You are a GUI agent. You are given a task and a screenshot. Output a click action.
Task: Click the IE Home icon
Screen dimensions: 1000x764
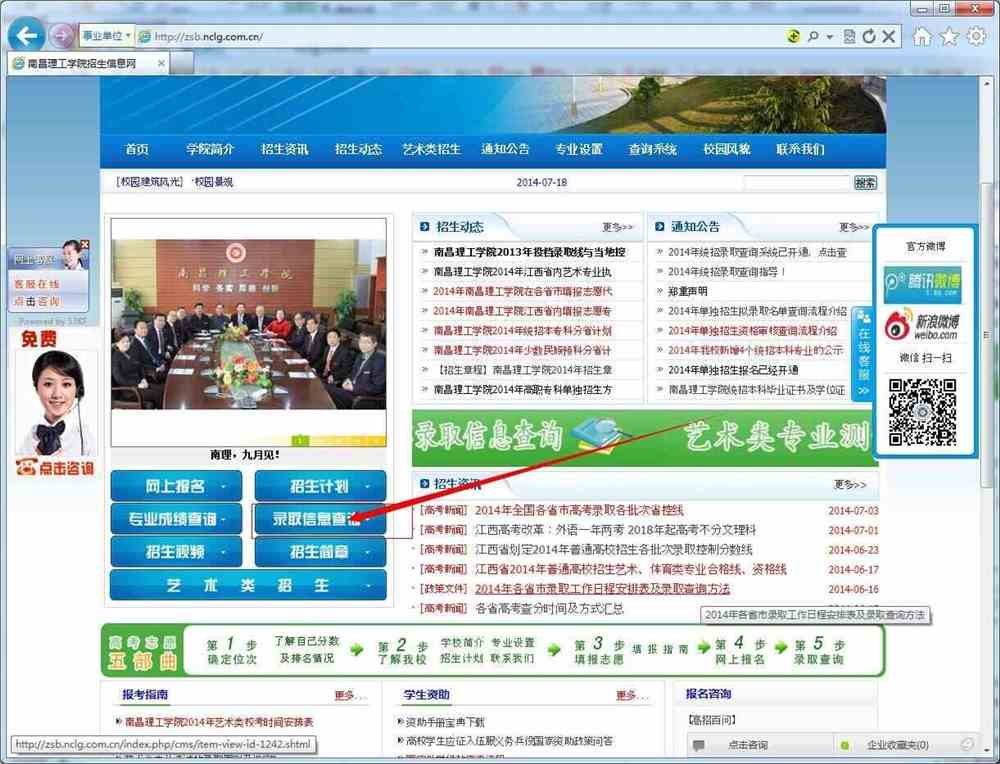922,37
